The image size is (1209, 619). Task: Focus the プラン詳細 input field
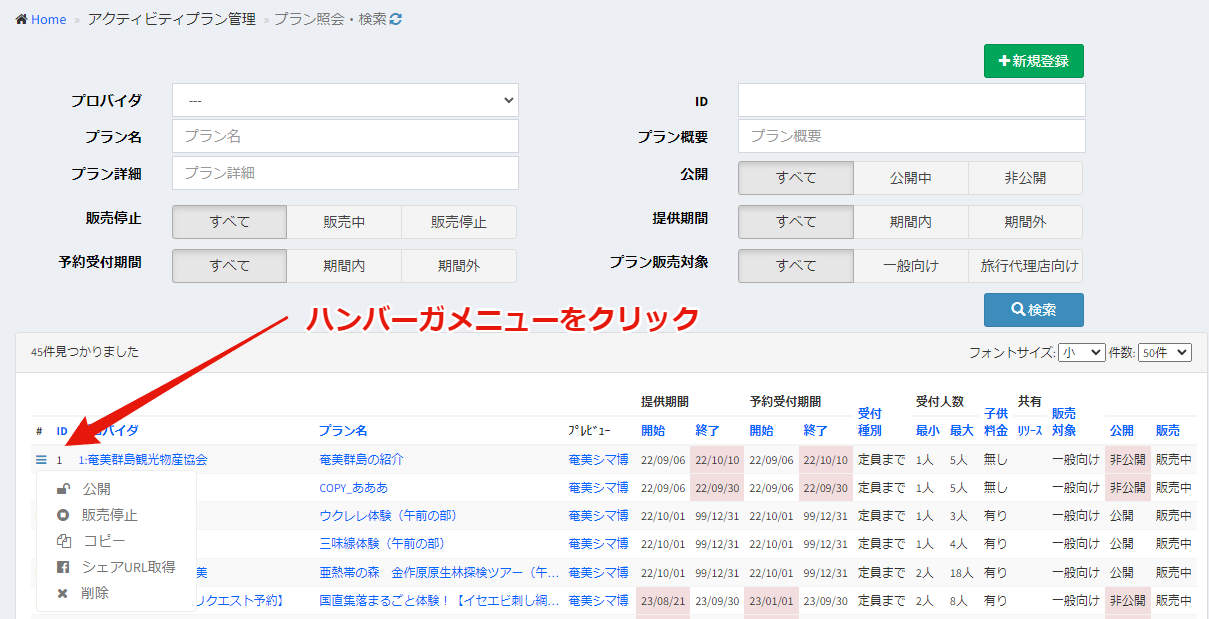(x=346, y=172)
